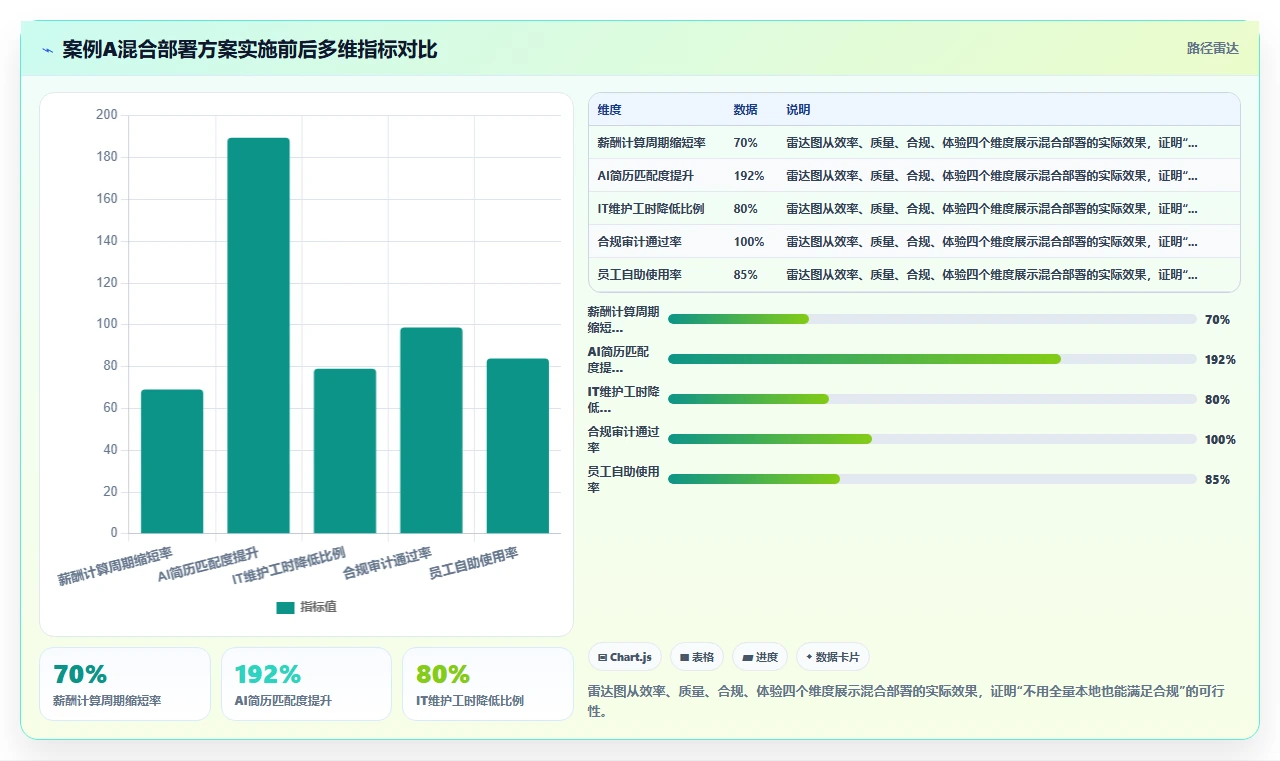This screenshot has height=761, width=1280.
Task: Click the 说明 column header
Action: coord(798,110)
